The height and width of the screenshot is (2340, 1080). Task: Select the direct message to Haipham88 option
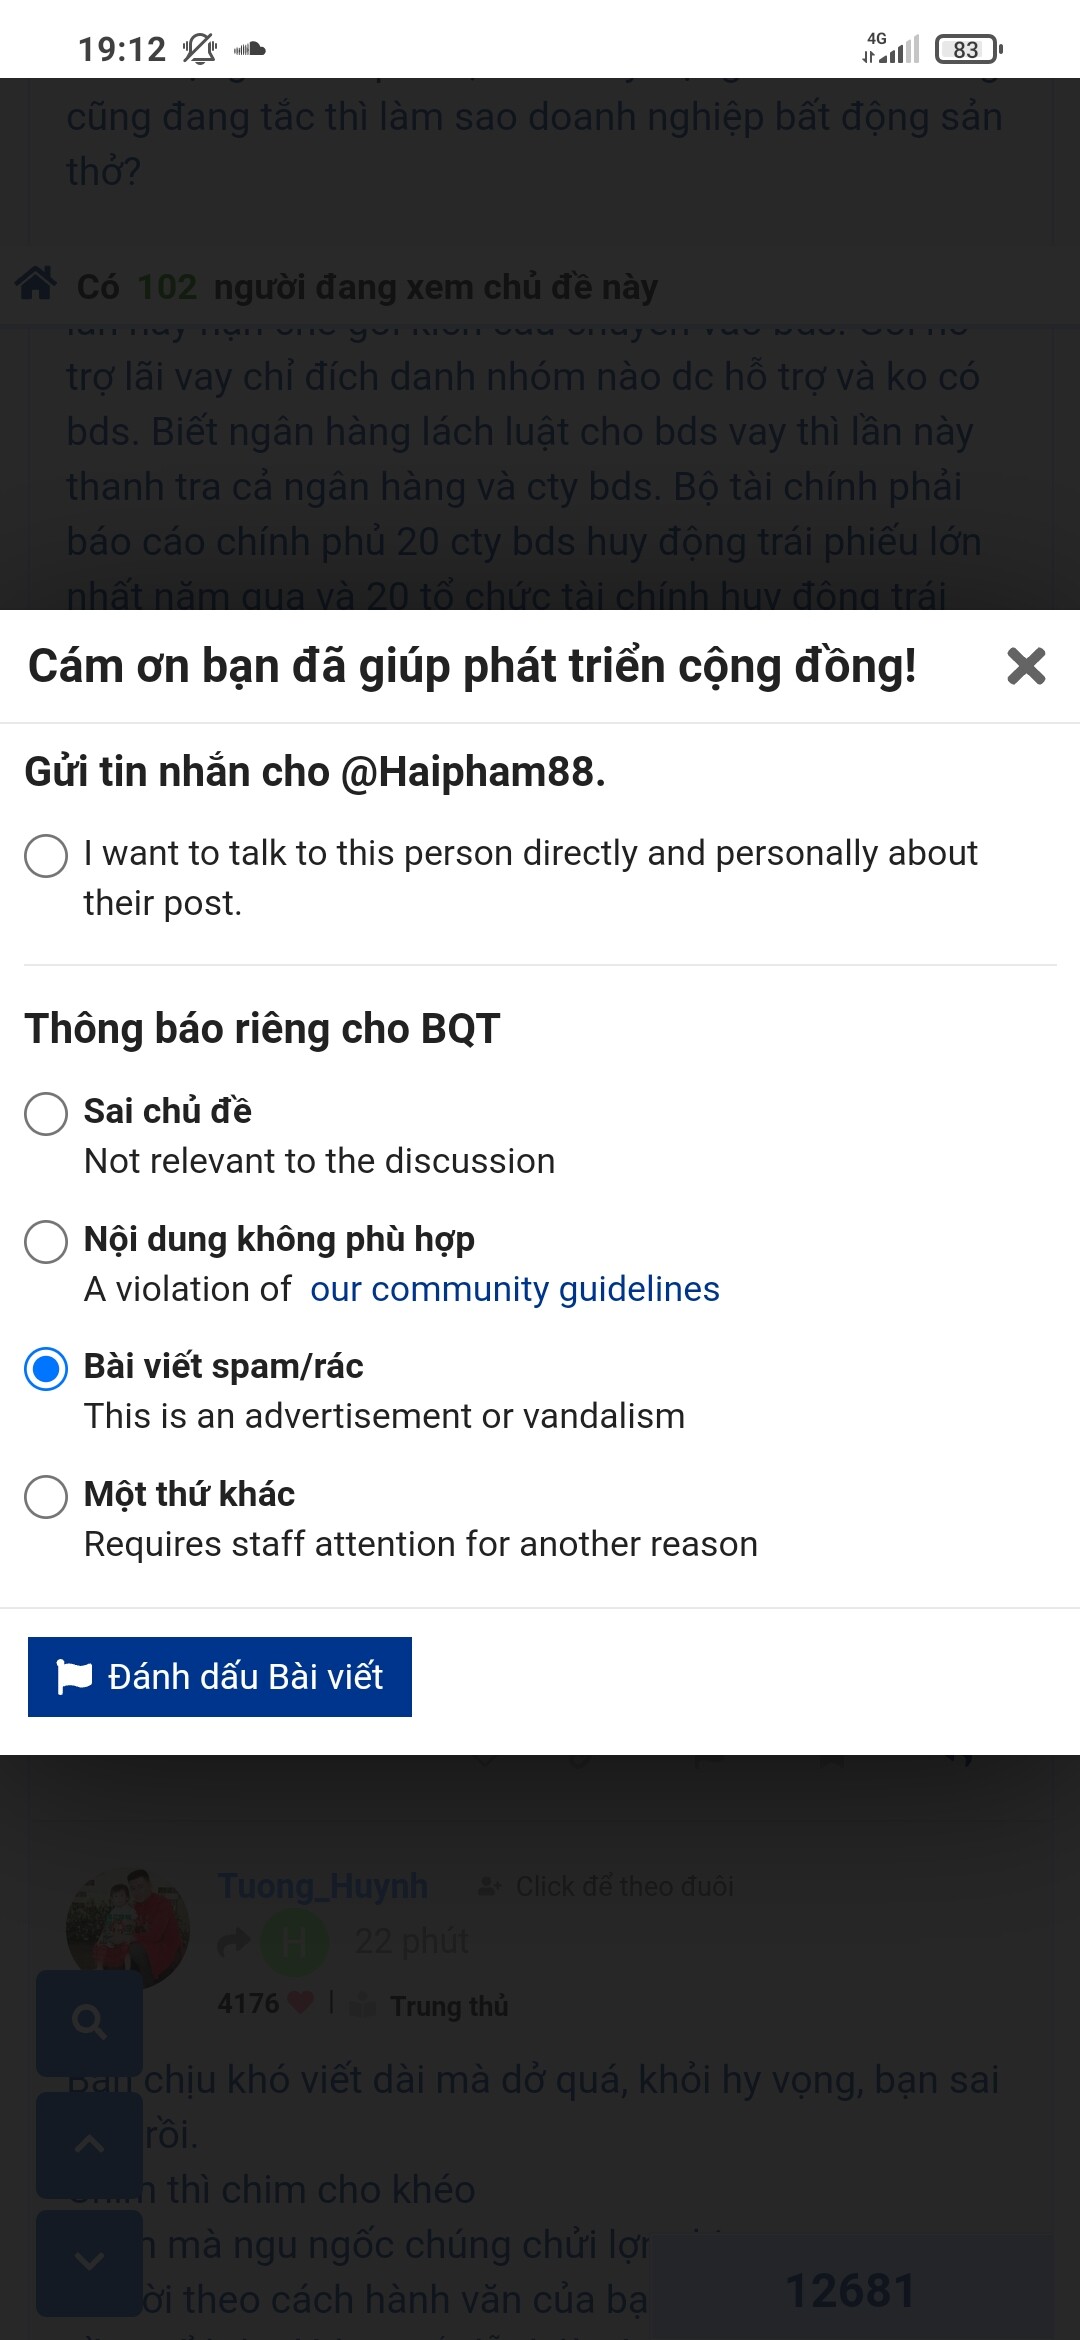pos(46,856)
